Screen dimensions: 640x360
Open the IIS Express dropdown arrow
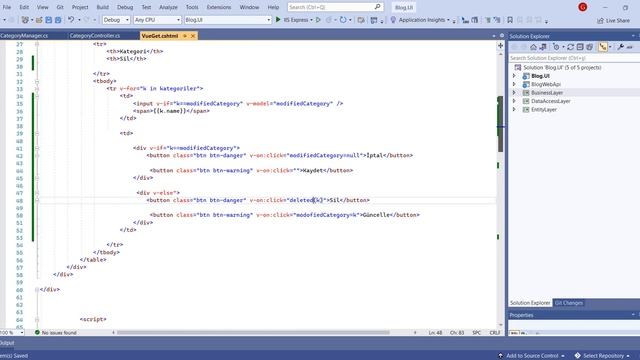coord(311,20)
